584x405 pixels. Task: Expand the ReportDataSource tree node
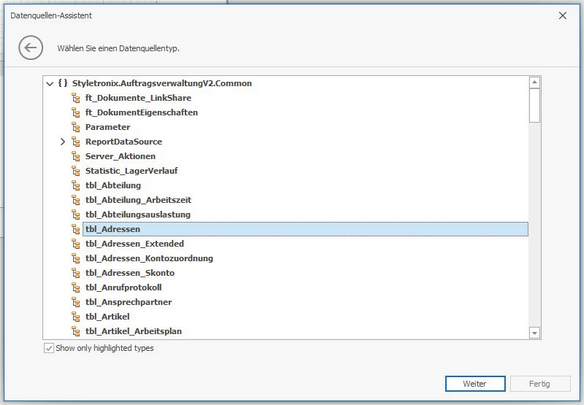(63, 142)
